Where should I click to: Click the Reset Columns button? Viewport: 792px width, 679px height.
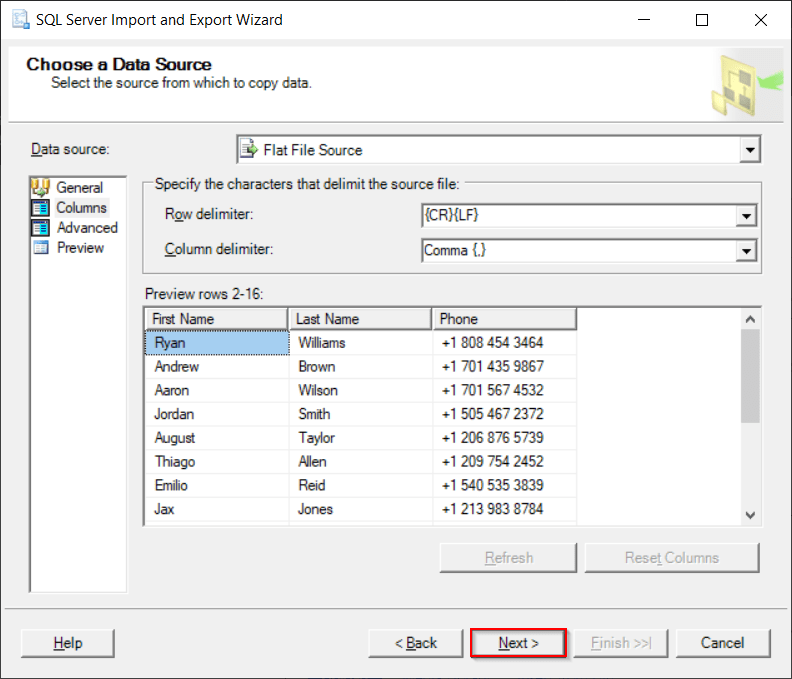(672, 558)
